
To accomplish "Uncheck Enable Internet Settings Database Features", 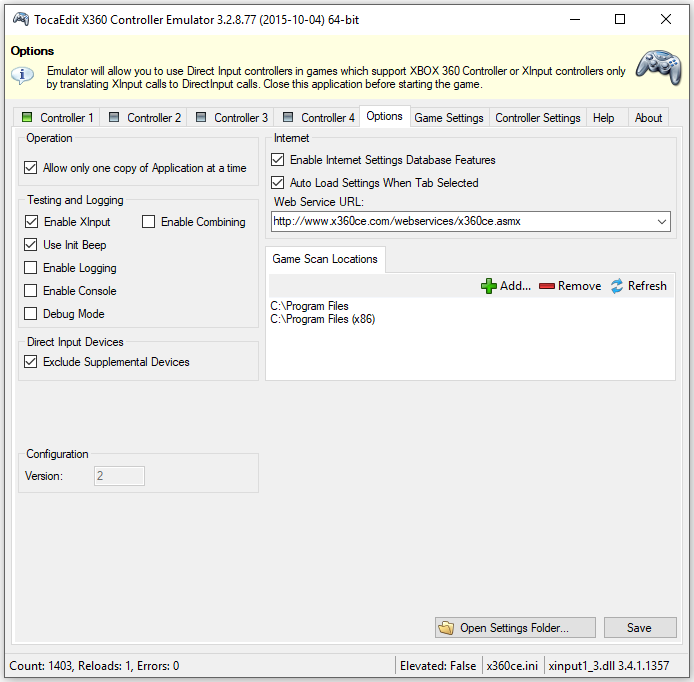I will pyautogui.click(x=278, y=159).
